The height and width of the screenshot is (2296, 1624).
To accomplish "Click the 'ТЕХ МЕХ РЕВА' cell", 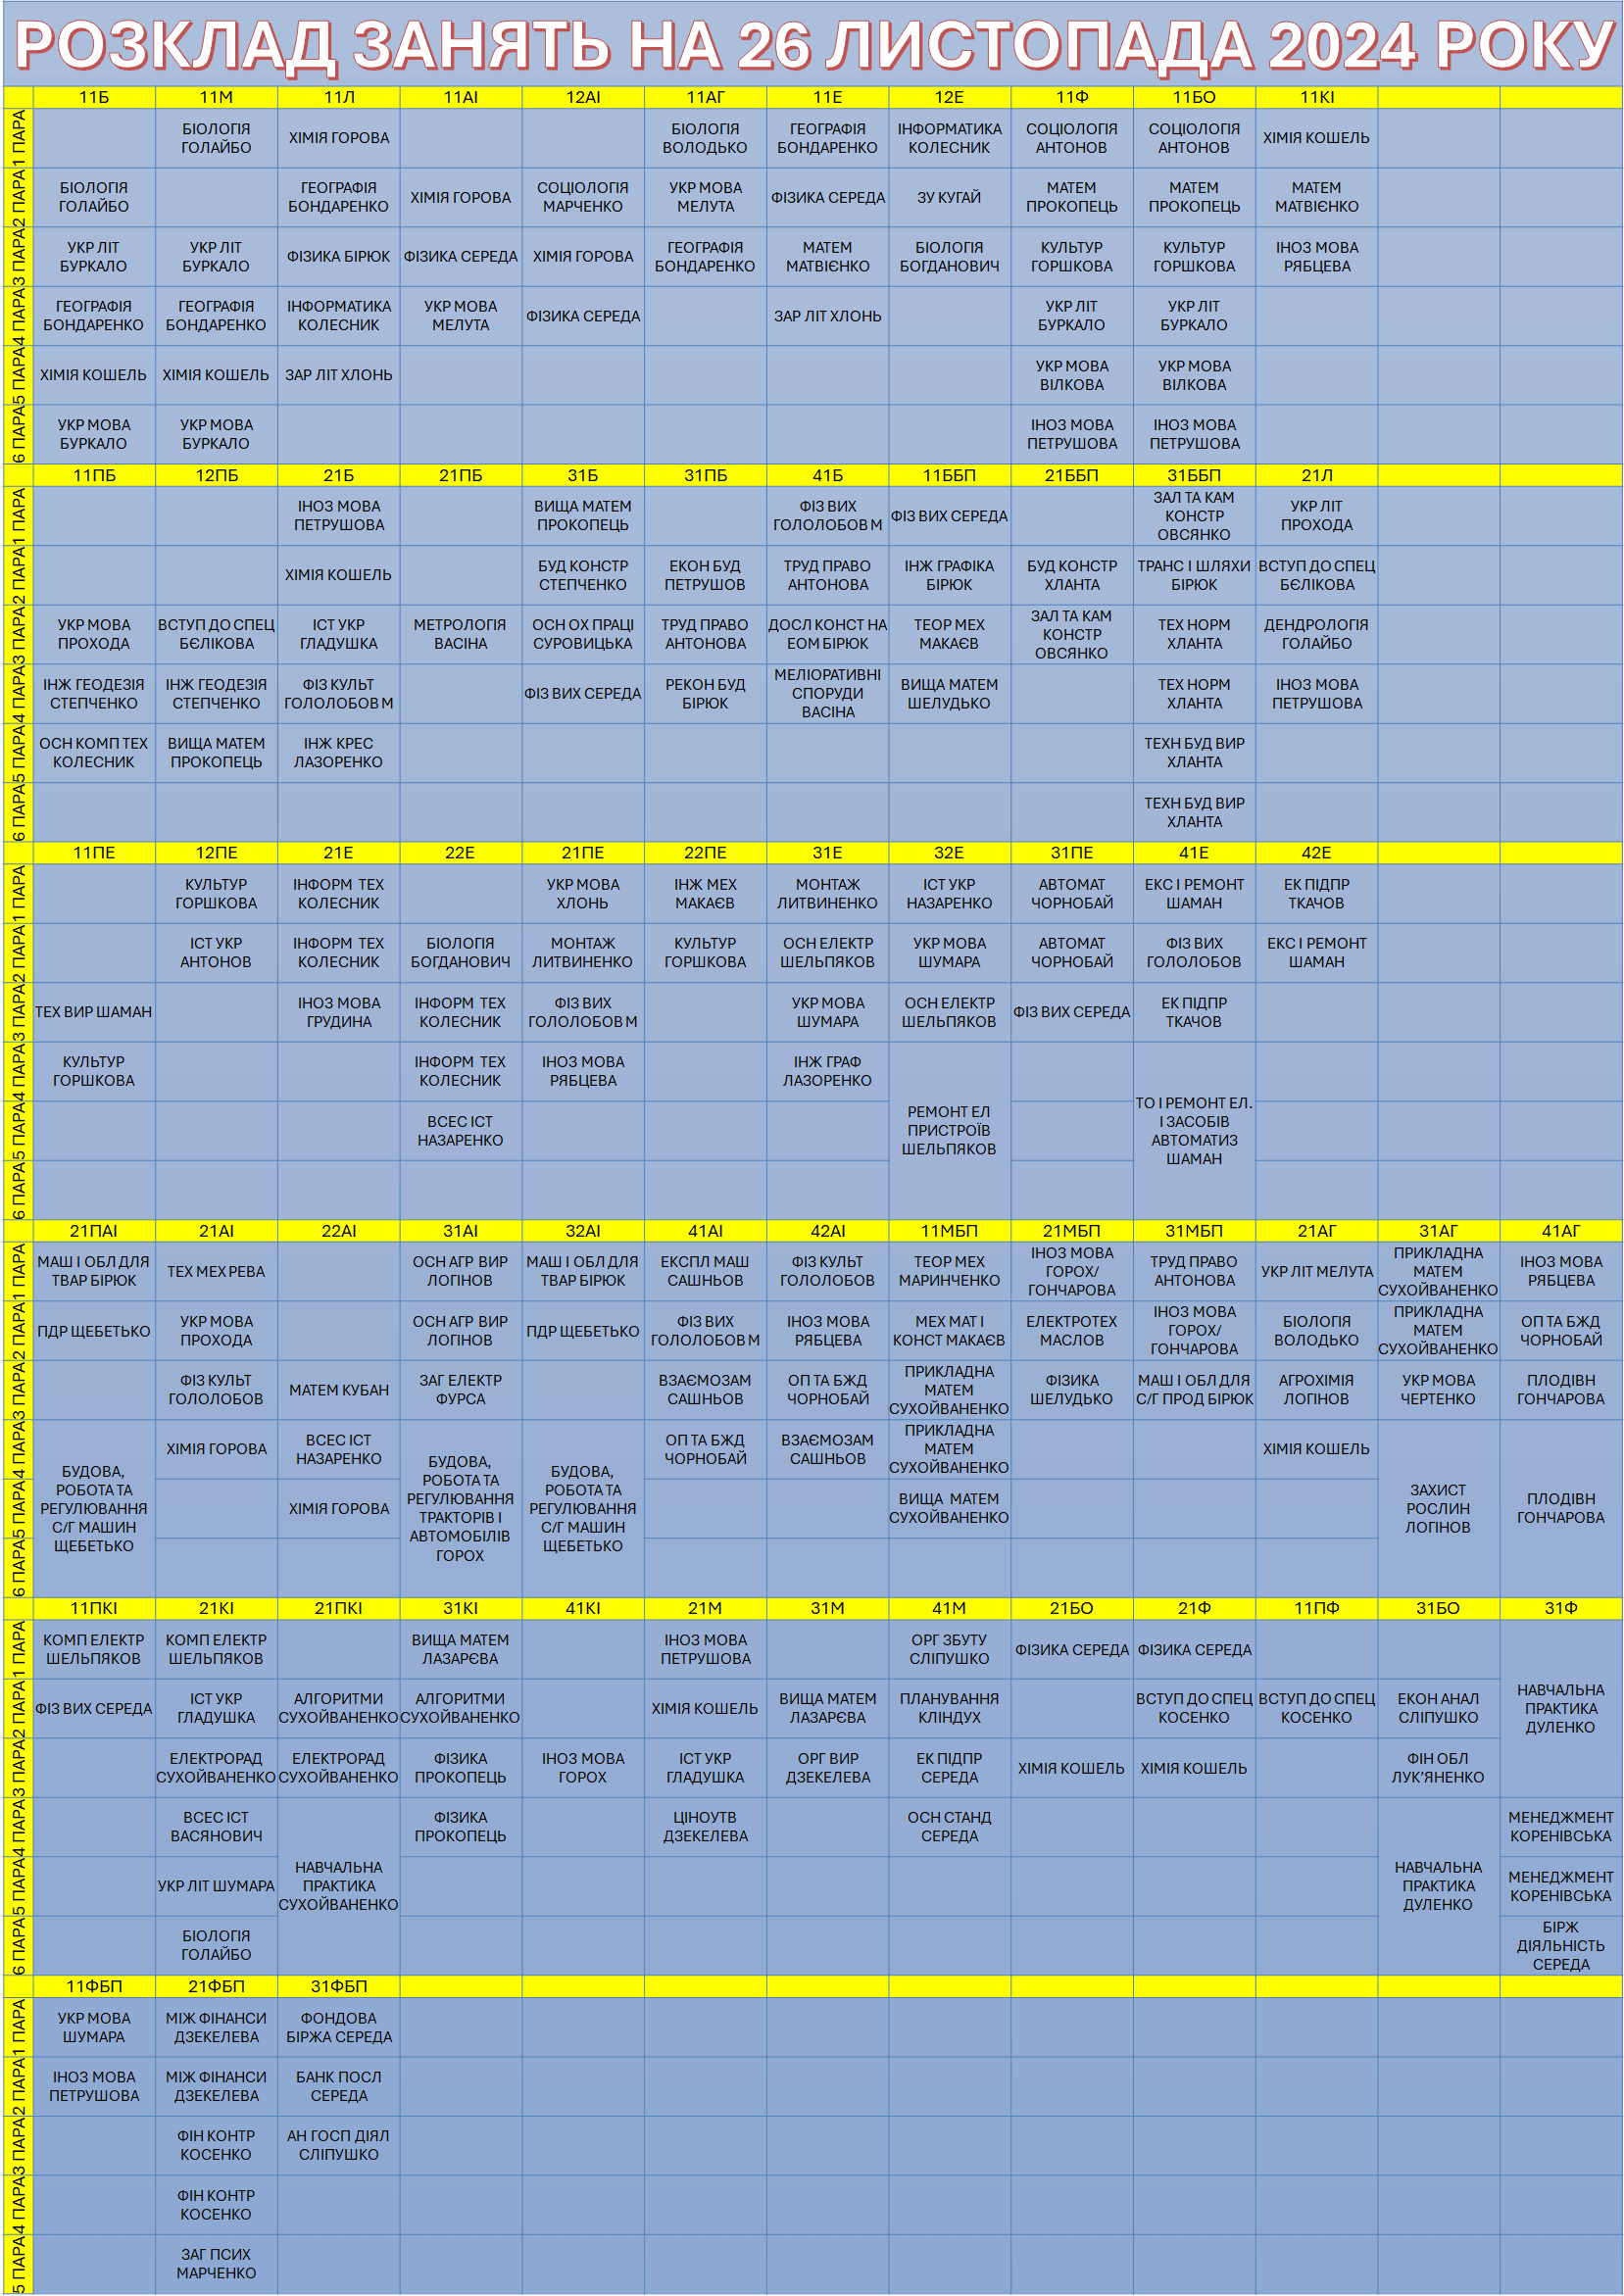I will (216, 1271).
